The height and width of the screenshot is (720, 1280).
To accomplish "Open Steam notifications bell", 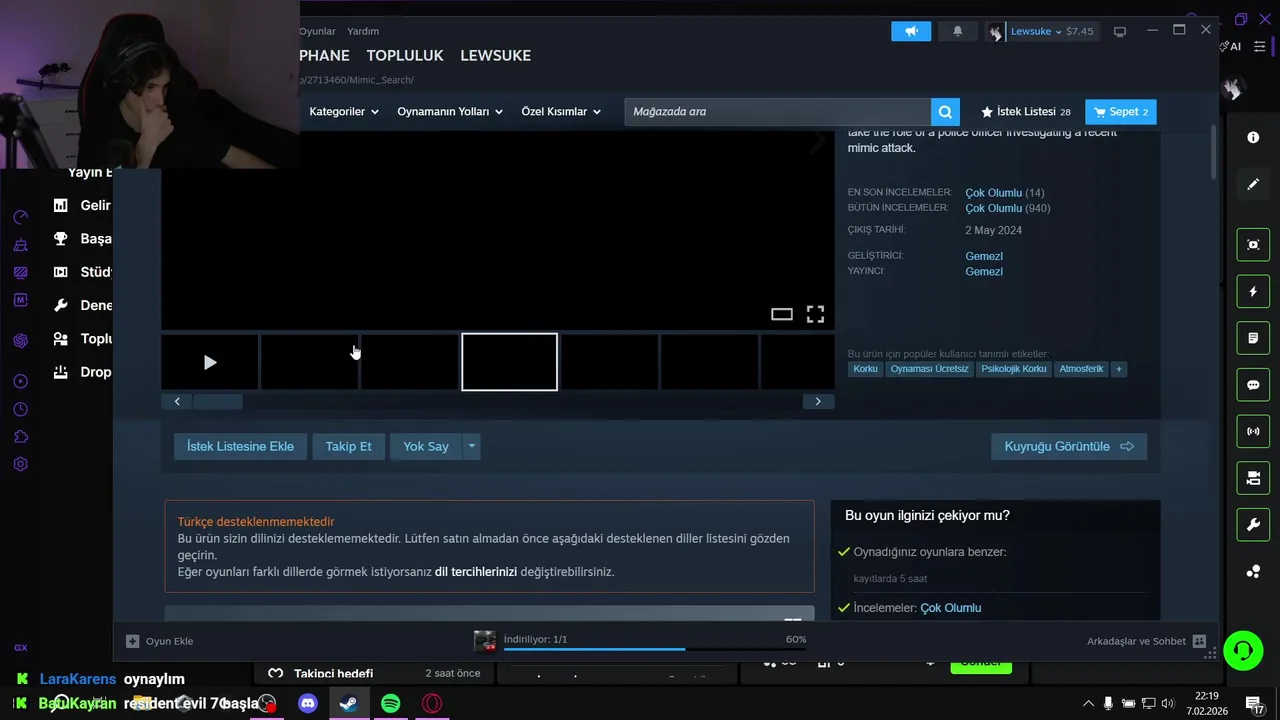I will click(957, 31).
